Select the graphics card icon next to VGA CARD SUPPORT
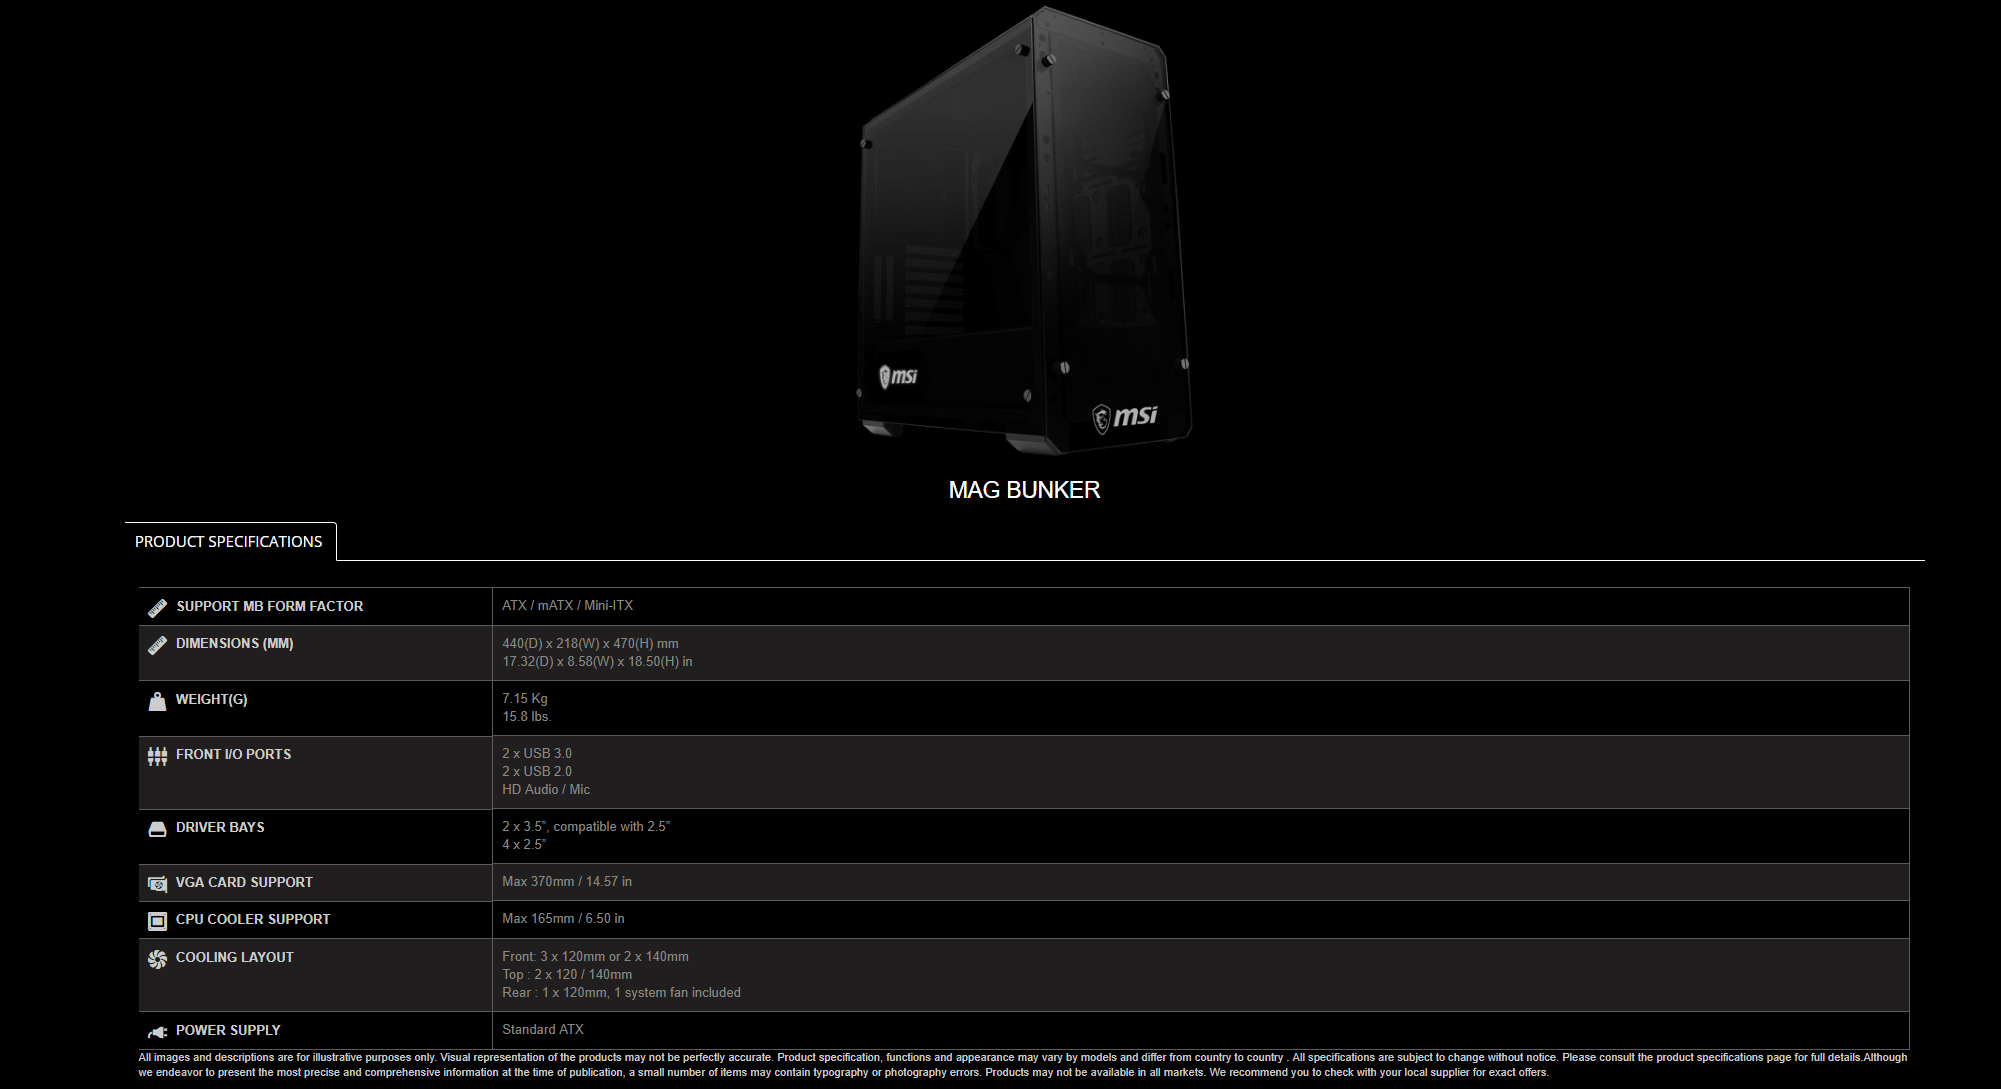 click(x=157, y=883)
